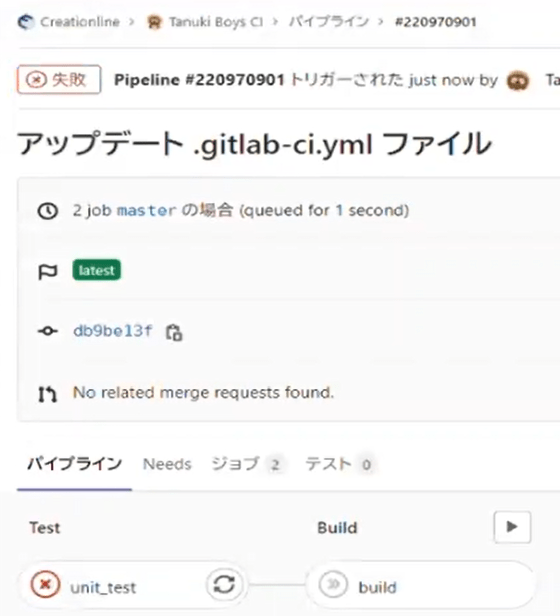Run the Build stage play button
Image resolution: width=560 pixels, height=616 pixels.
[512, 527]
